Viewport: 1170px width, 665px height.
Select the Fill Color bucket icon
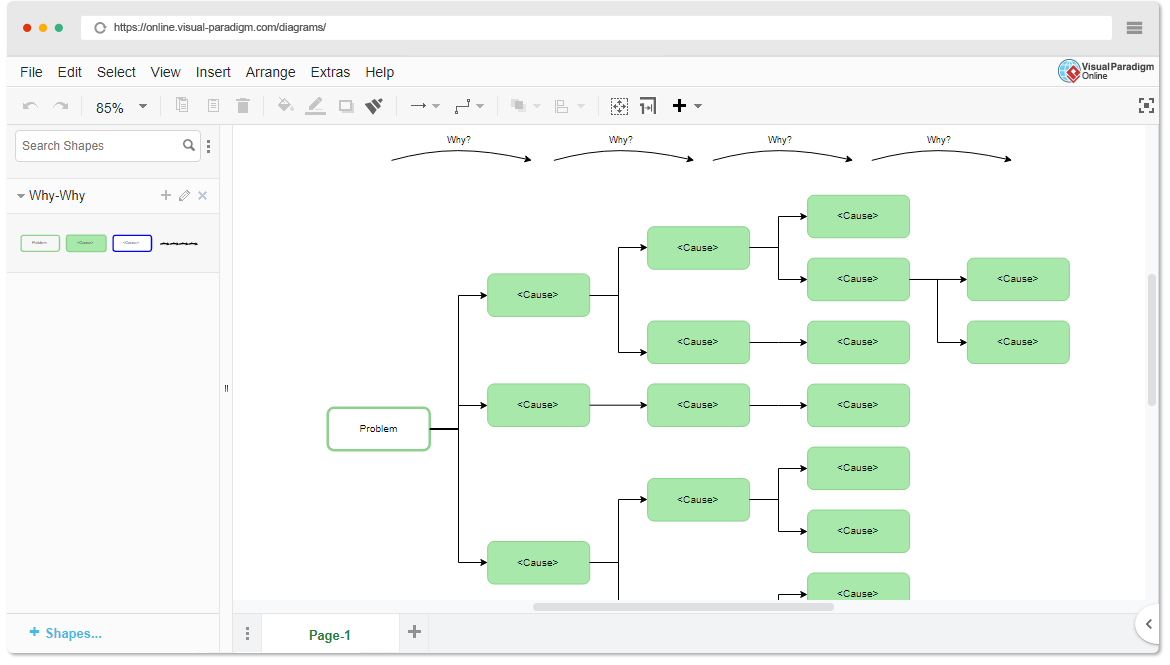tap(285, 105)
